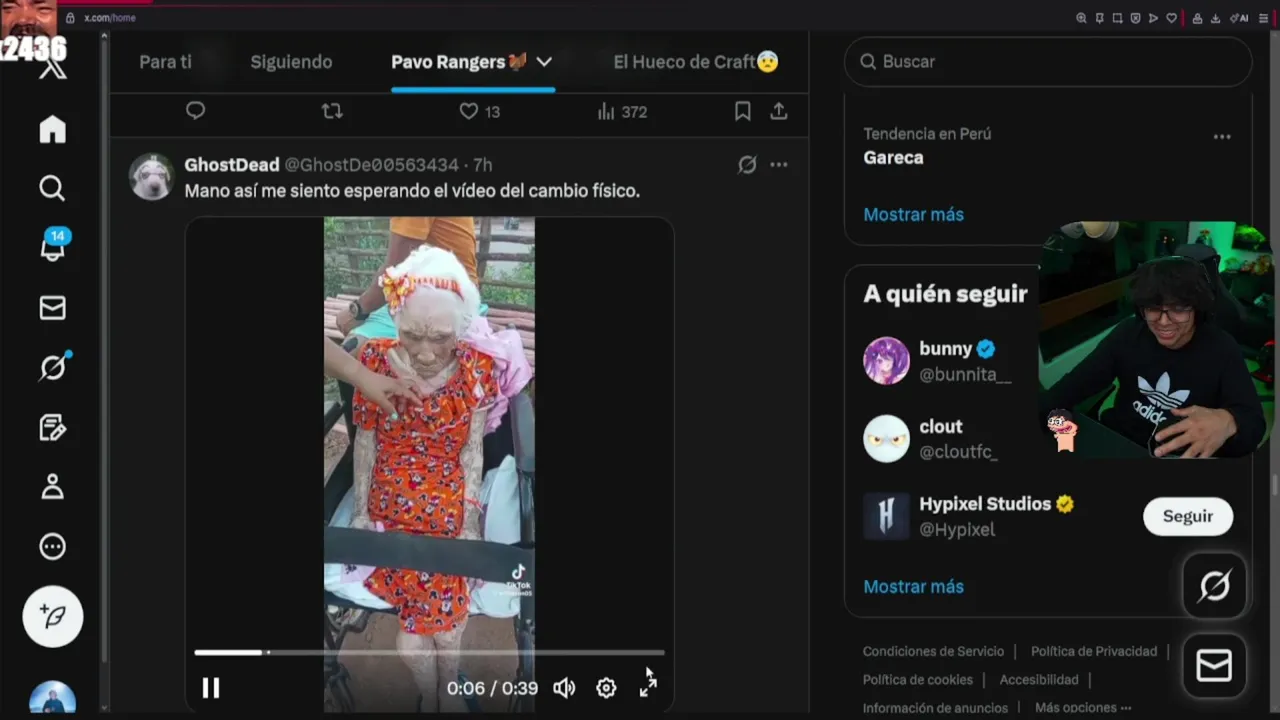1280x720 pixels.
Task: Open browser ad blocker shield icon
Action: [1135, 18]
